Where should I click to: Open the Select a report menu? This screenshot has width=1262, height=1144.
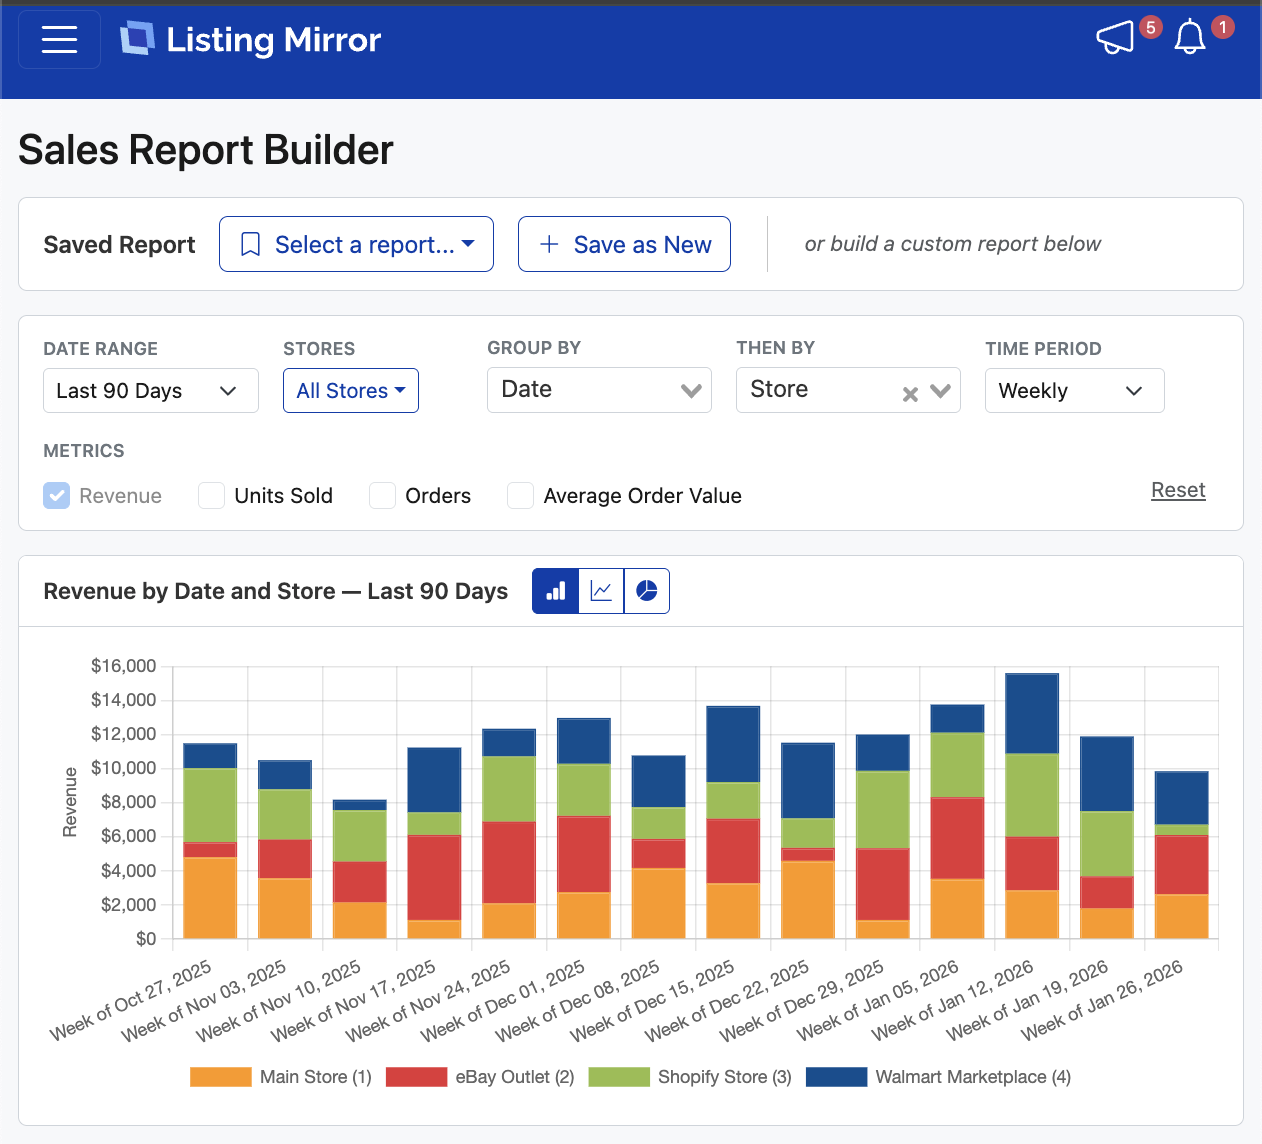pos(356,245)
